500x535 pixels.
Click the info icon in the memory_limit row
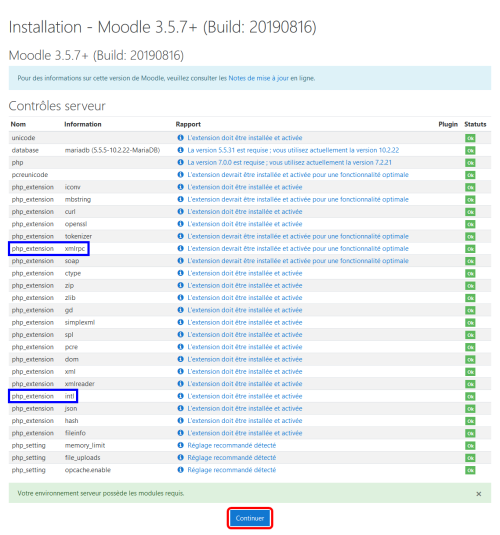[181, 445]
